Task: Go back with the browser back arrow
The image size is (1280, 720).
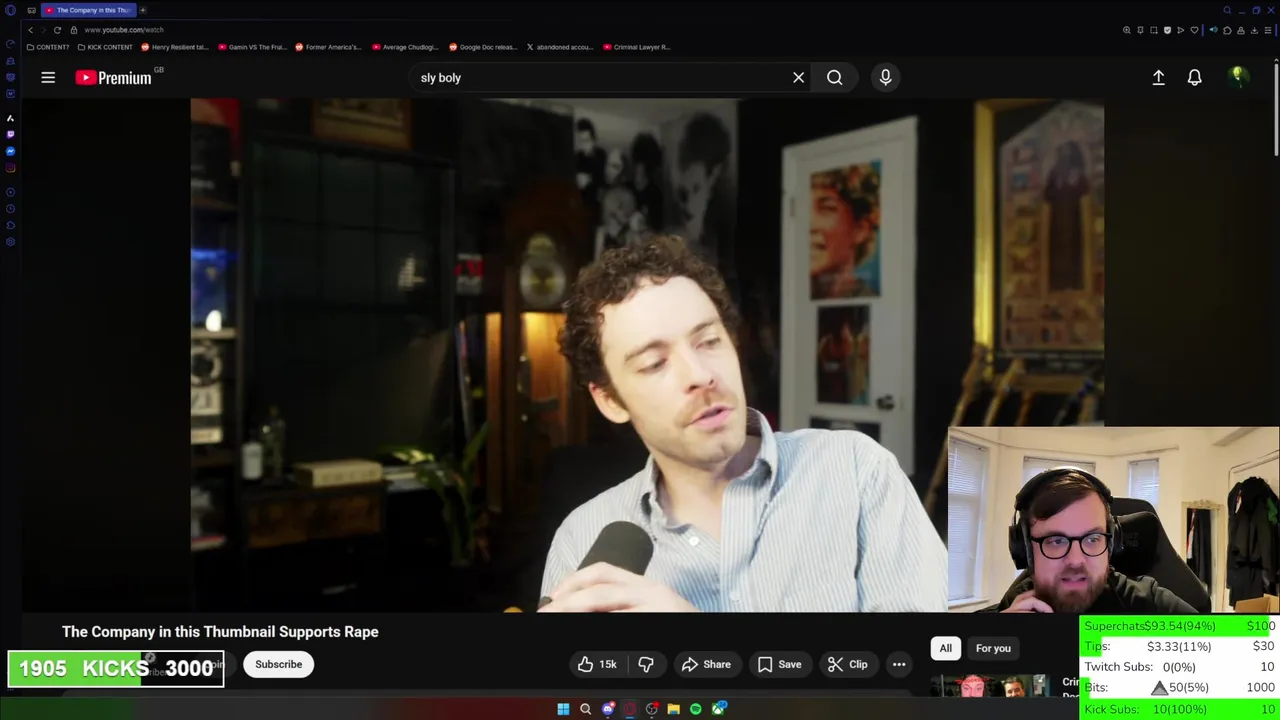Action: (x=30, y=30)
